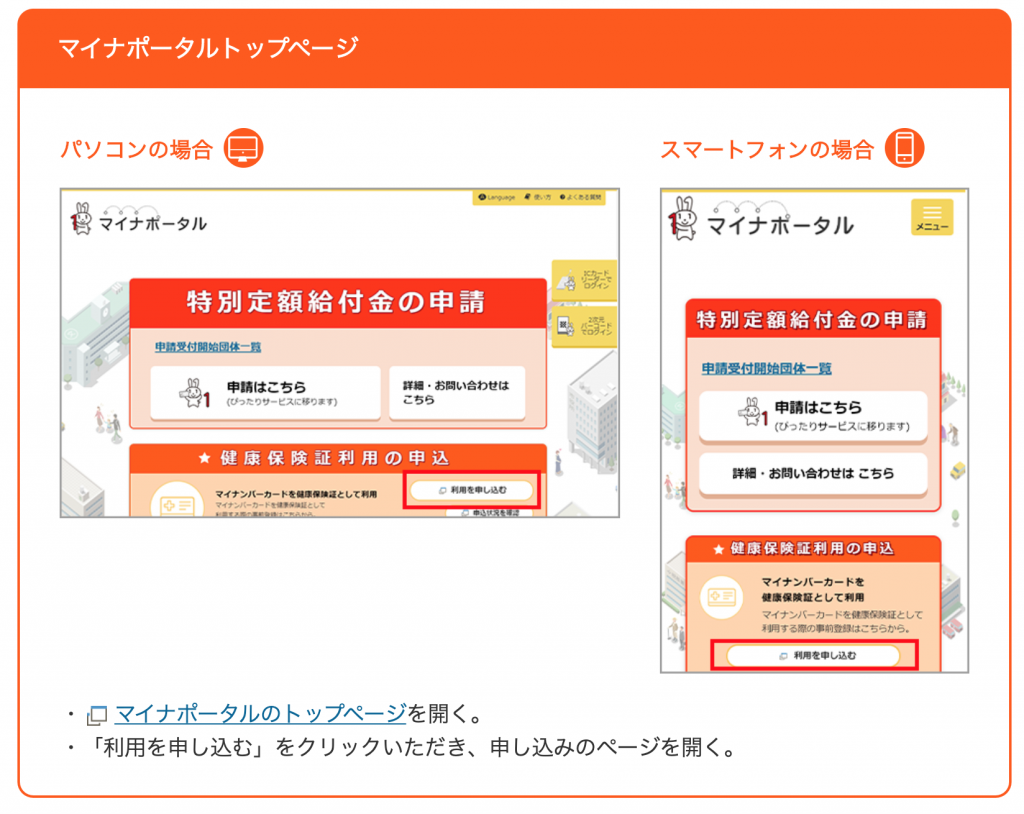Click 申請受付開始団体一覧 link in PC view
The image size is (1024, 814).
coord(207,347)
